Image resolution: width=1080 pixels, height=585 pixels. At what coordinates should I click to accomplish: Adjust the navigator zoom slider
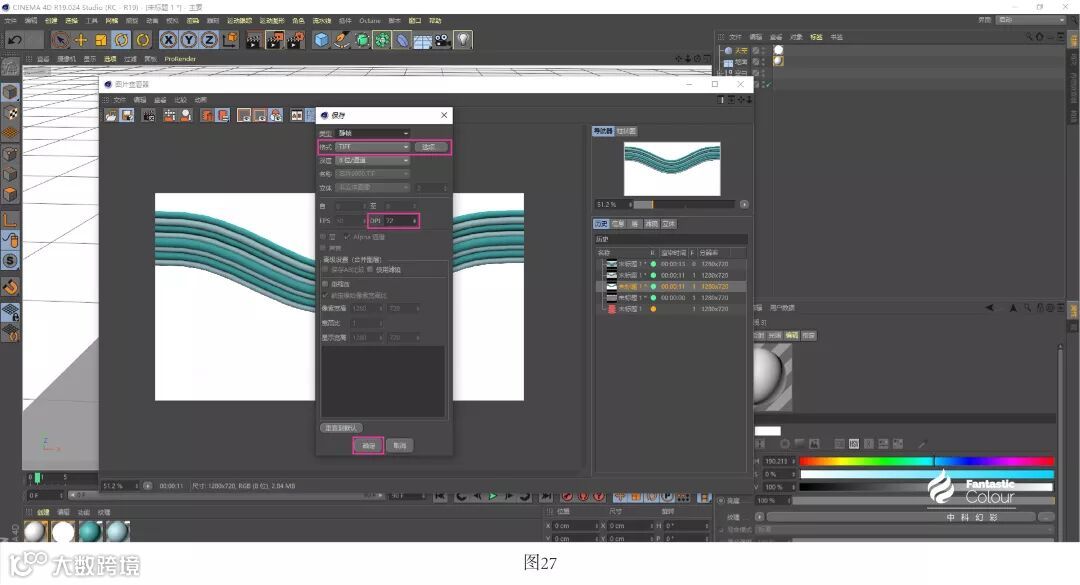[683, 205]
